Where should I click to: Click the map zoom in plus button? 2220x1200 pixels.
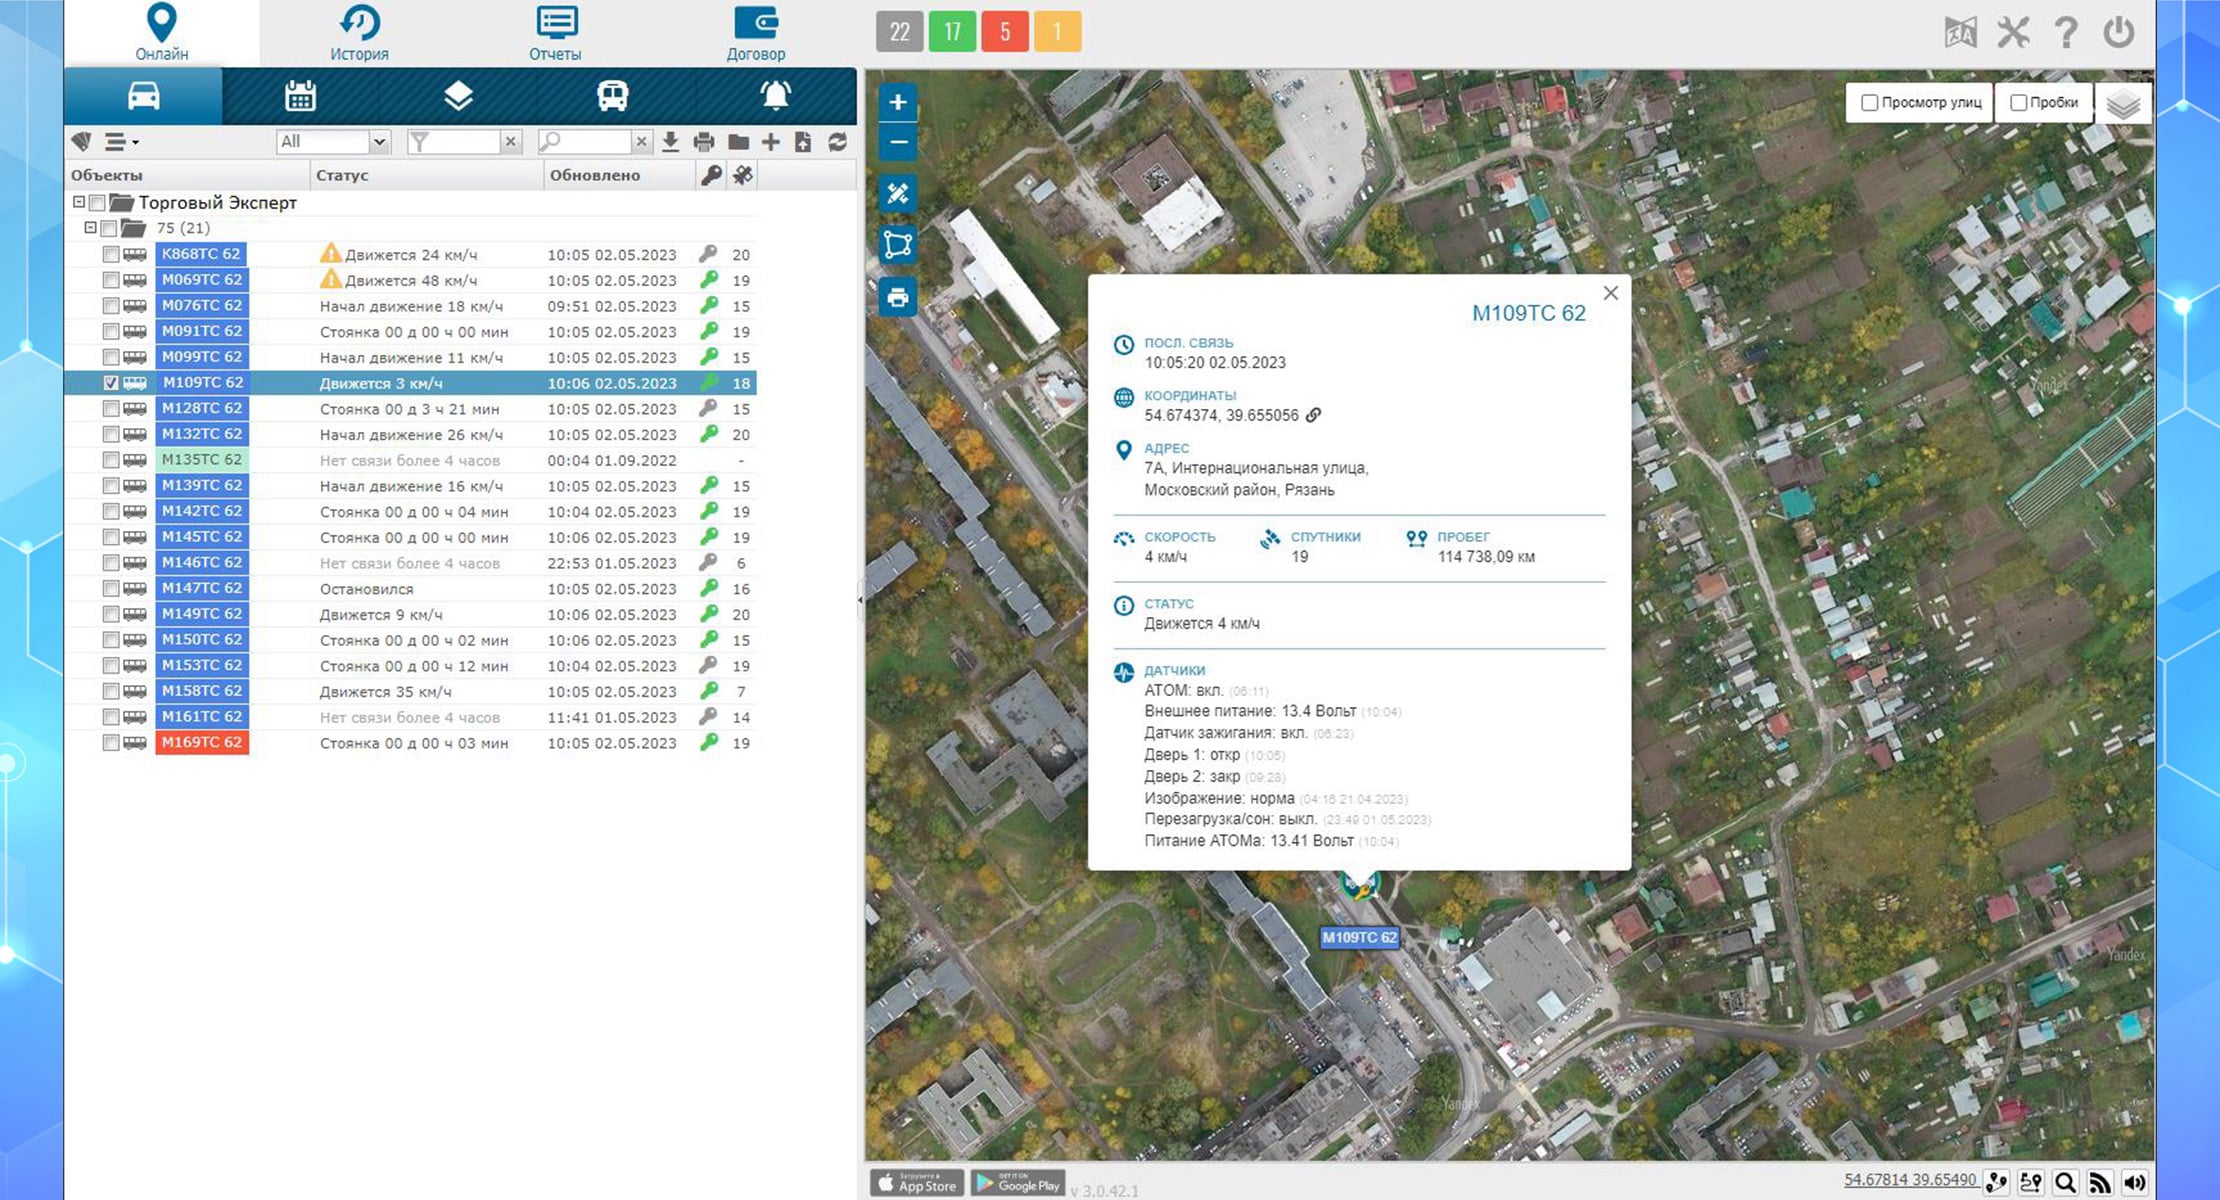(898, 102)
